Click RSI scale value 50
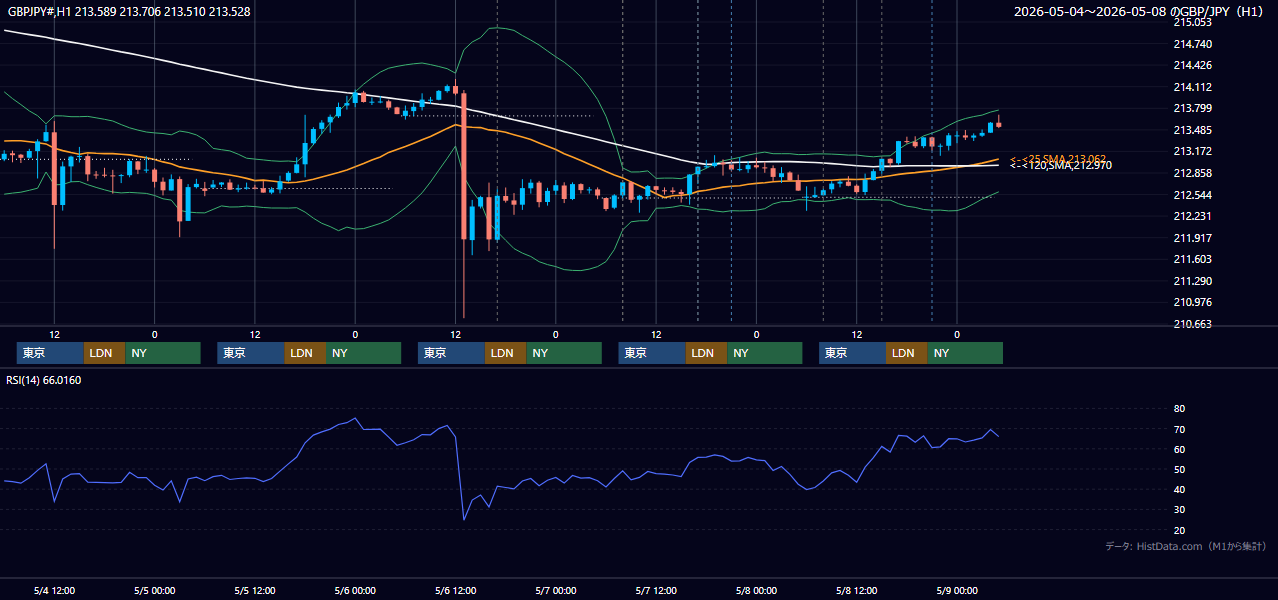The width and height of the screenshot is (1278, 600). (1179, 469)
